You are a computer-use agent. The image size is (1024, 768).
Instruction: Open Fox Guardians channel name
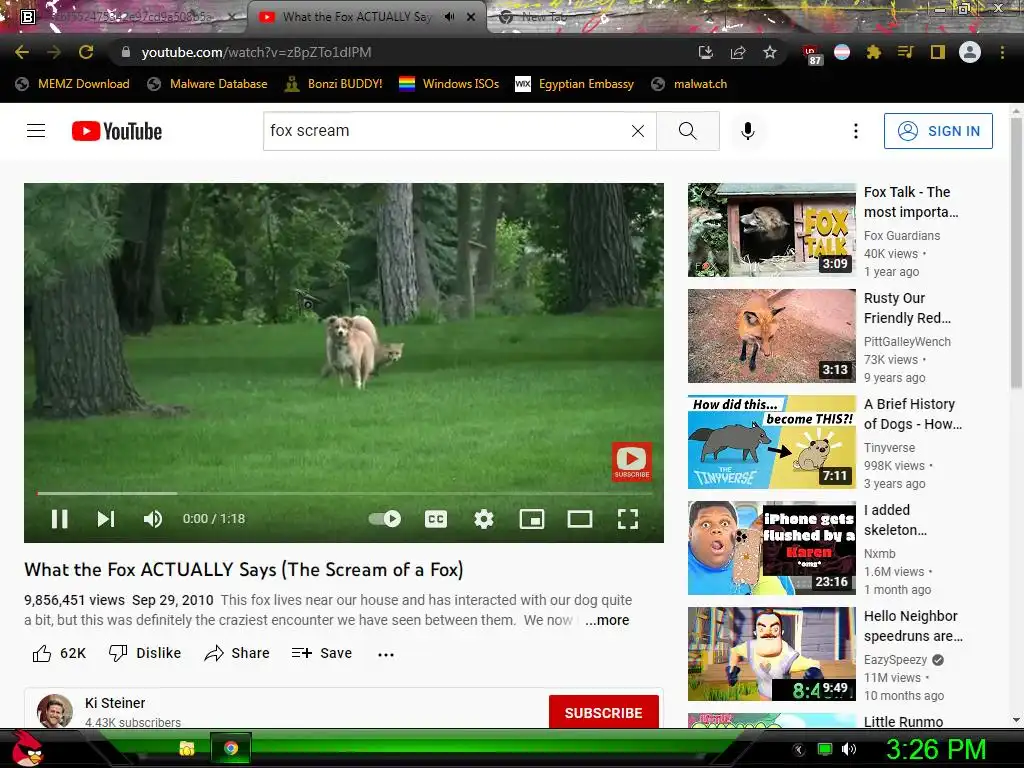pyautogui.click(x=901, y=236)
